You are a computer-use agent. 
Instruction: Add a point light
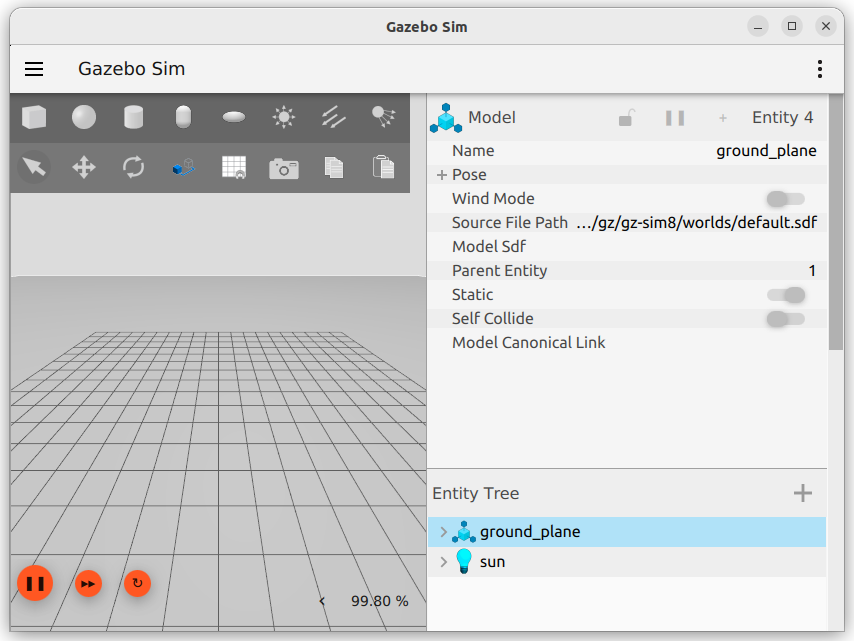(284, 118)
